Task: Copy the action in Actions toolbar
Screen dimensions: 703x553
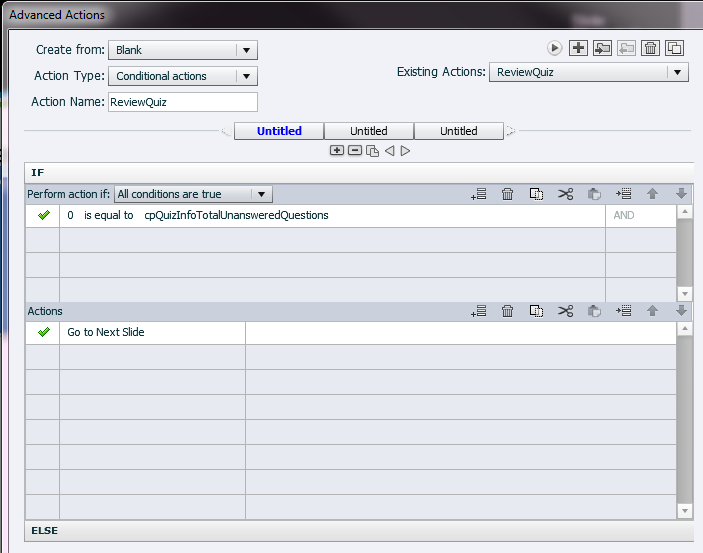Action: click(536, 311)
